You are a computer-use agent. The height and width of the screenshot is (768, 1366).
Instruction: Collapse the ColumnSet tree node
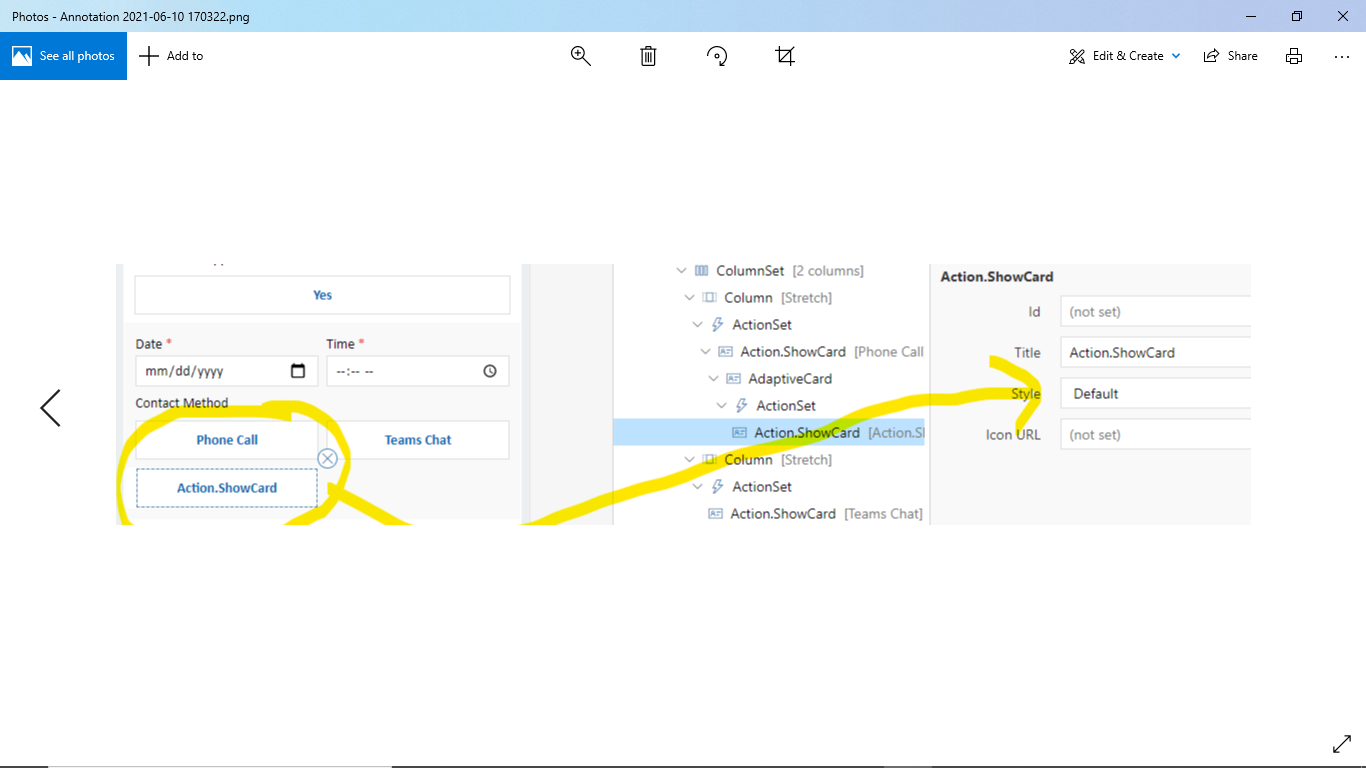click(x=681, y=270)
